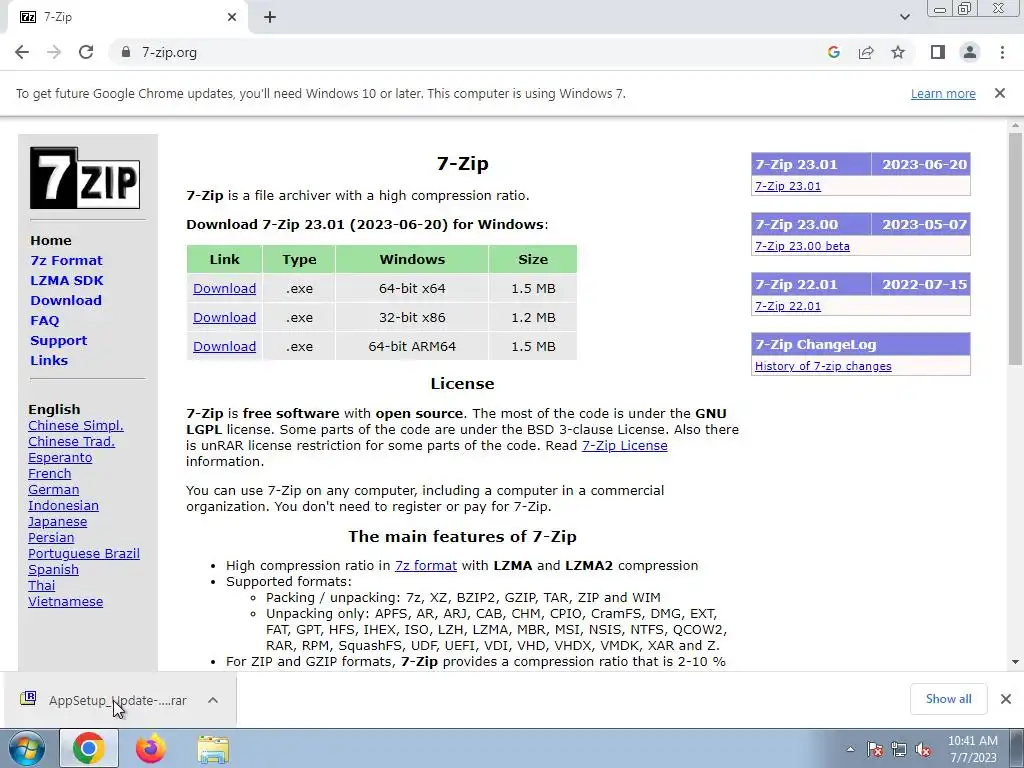
Task: Click the forward navigation arrow
Action: pos(54,52)
